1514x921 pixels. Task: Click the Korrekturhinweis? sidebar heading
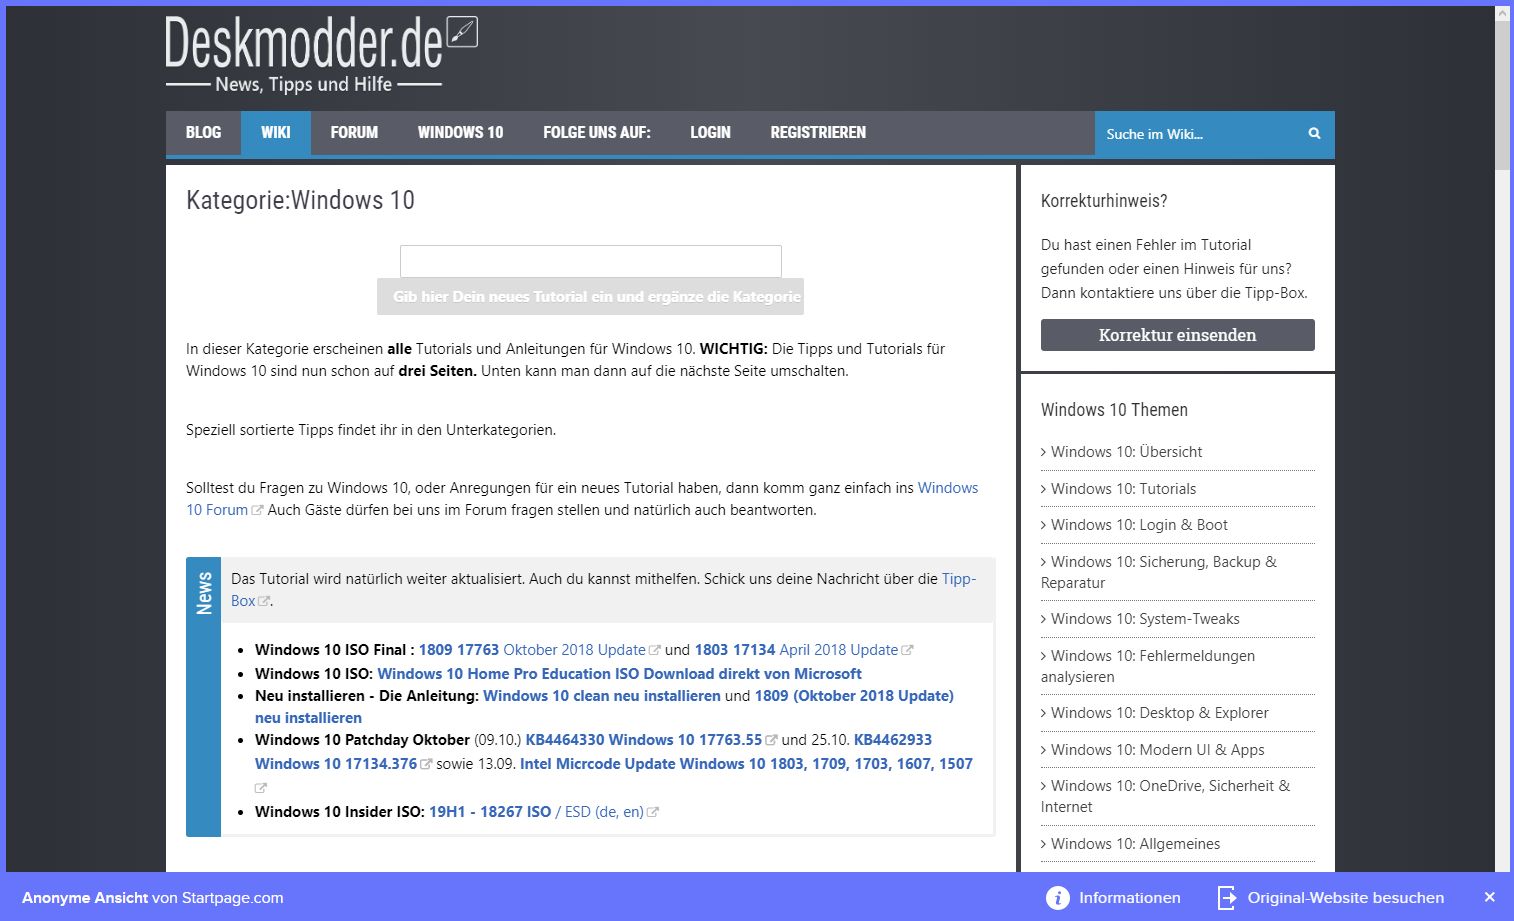1104,201
